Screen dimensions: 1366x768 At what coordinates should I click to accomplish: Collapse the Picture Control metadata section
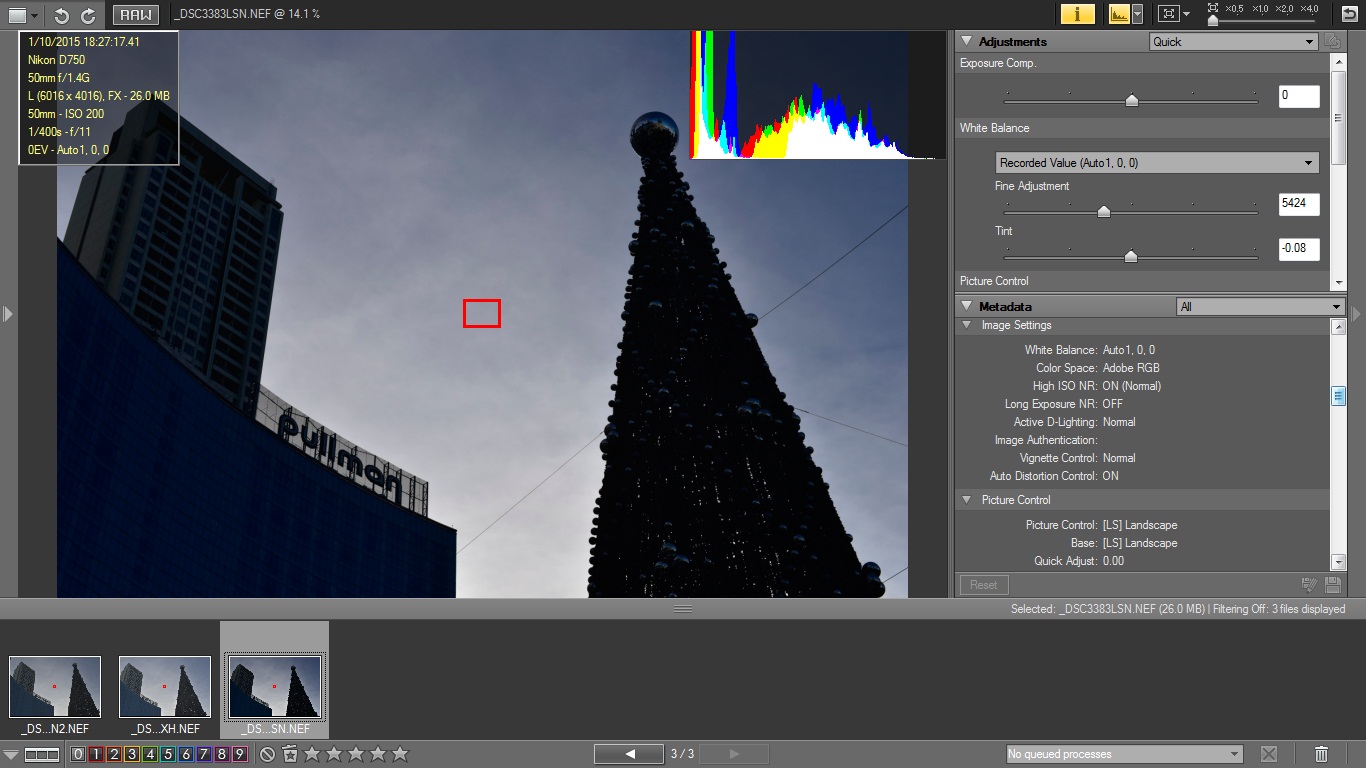[967, 500]
